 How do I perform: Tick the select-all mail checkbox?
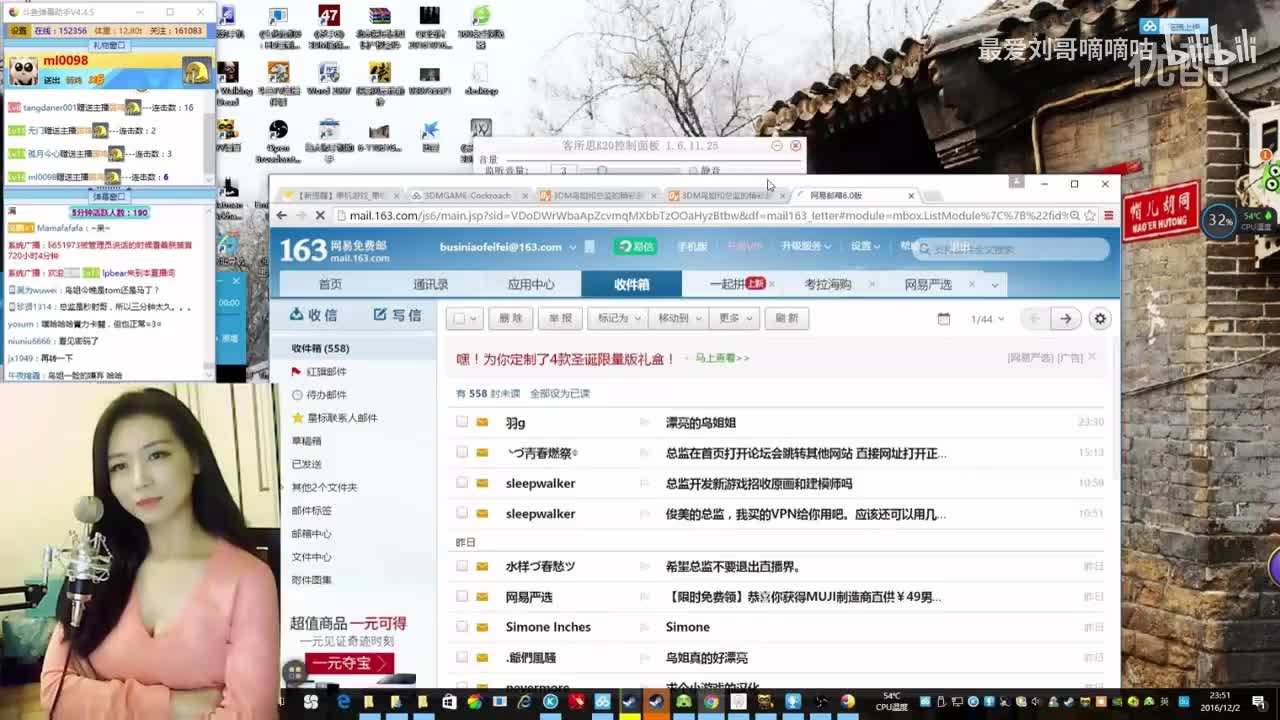[459, 319]
